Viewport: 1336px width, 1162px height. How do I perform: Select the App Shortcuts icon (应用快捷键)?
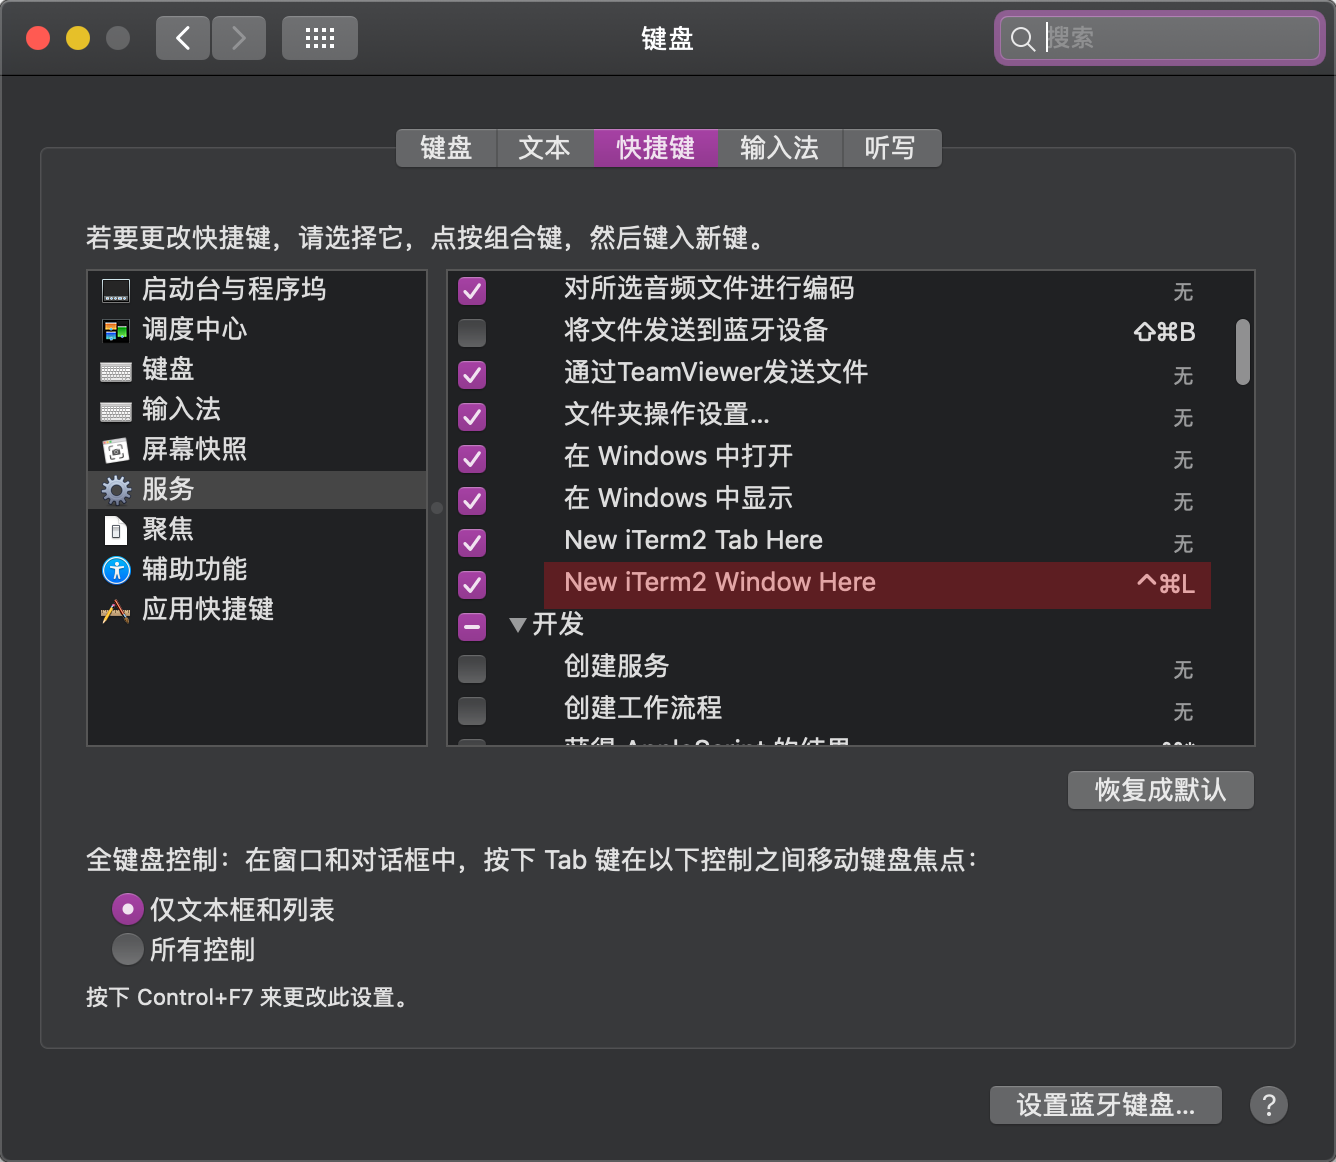pos(116,610)
